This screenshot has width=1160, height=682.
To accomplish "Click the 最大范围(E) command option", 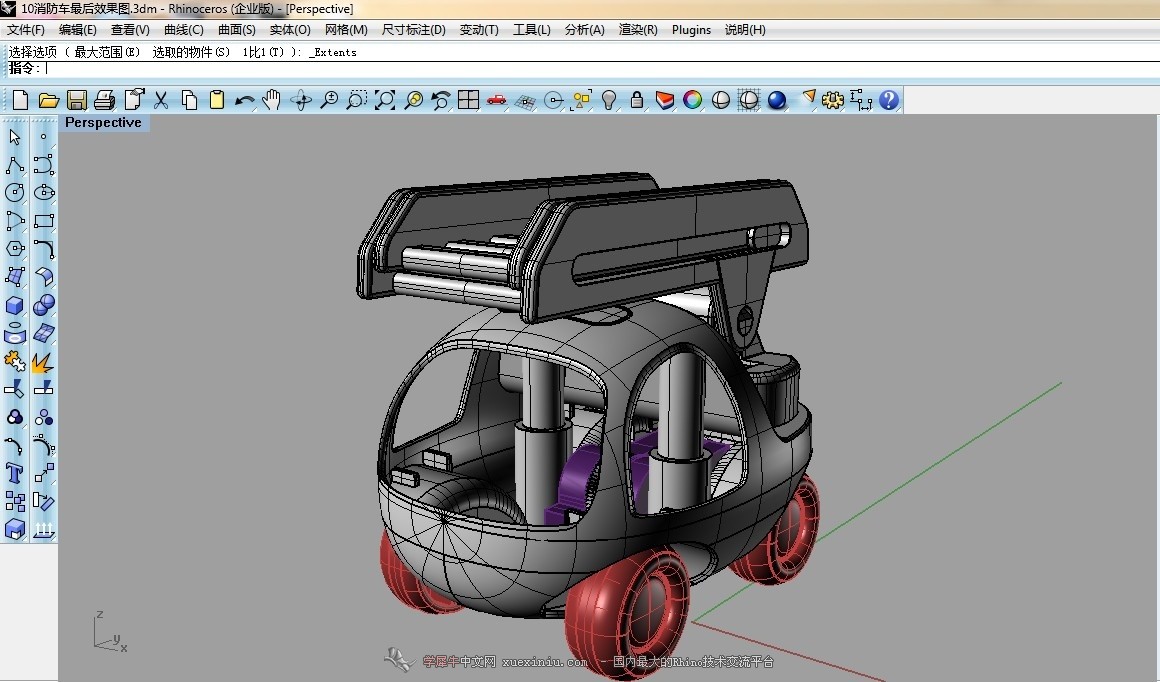I will [x=107, y=52].
